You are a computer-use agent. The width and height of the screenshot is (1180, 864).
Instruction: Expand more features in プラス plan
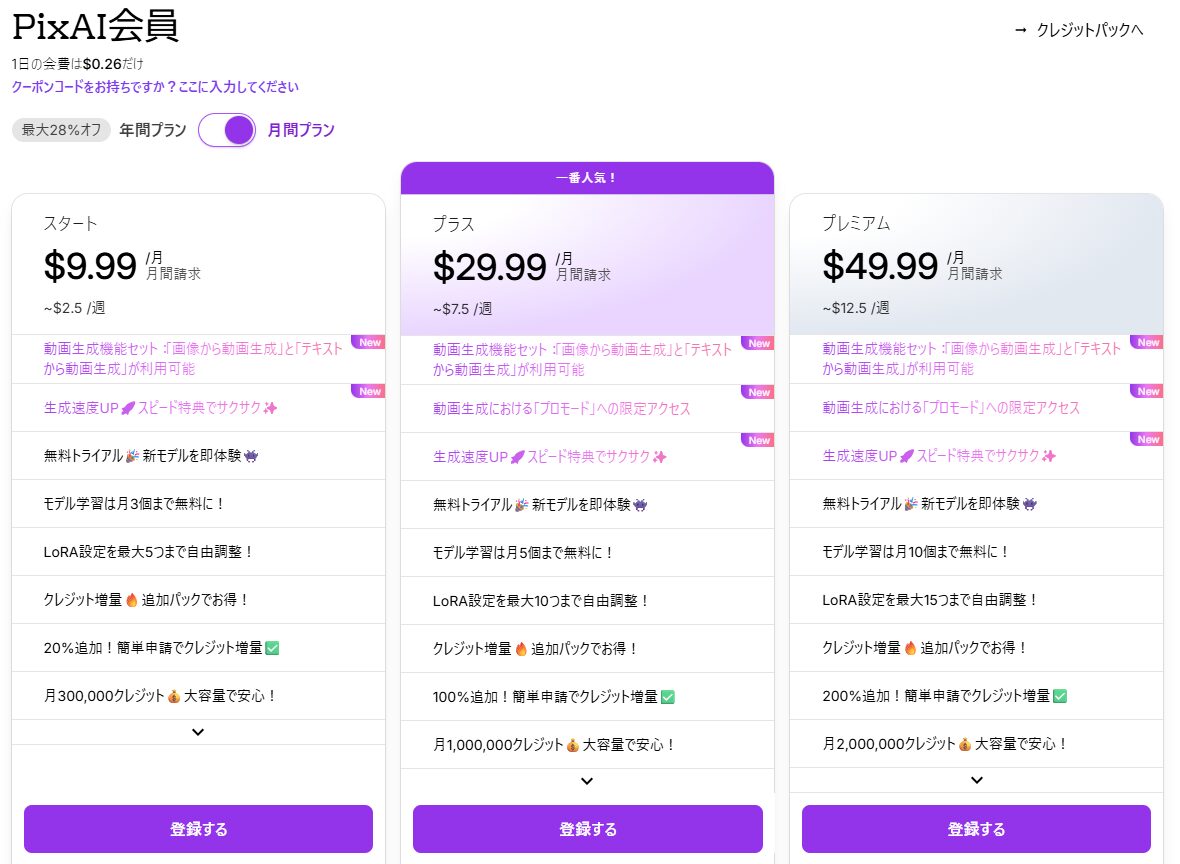click(x=587, y=780)
